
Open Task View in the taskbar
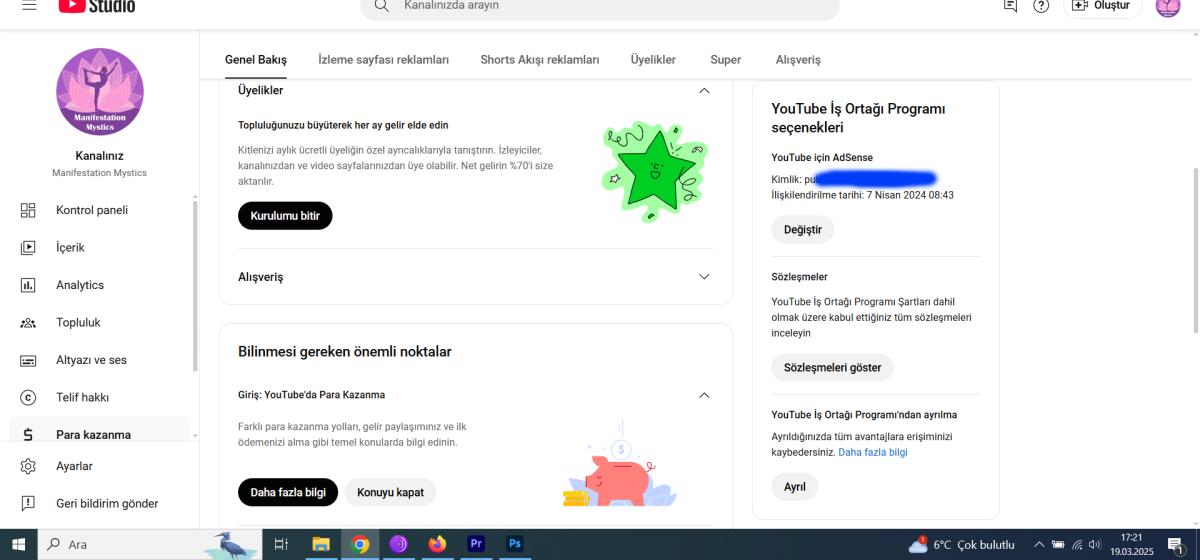(x=281, y=544)
